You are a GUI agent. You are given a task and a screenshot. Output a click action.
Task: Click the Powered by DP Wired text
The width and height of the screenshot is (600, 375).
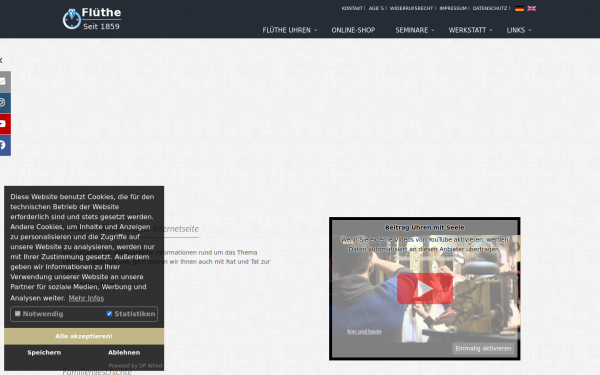coord(135,366)
